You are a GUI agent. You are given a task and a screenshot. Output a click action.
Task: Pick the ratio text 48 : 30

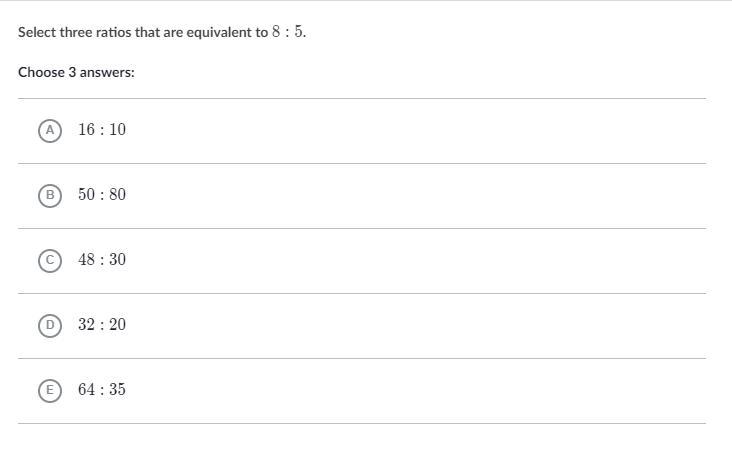click(102, 259)
